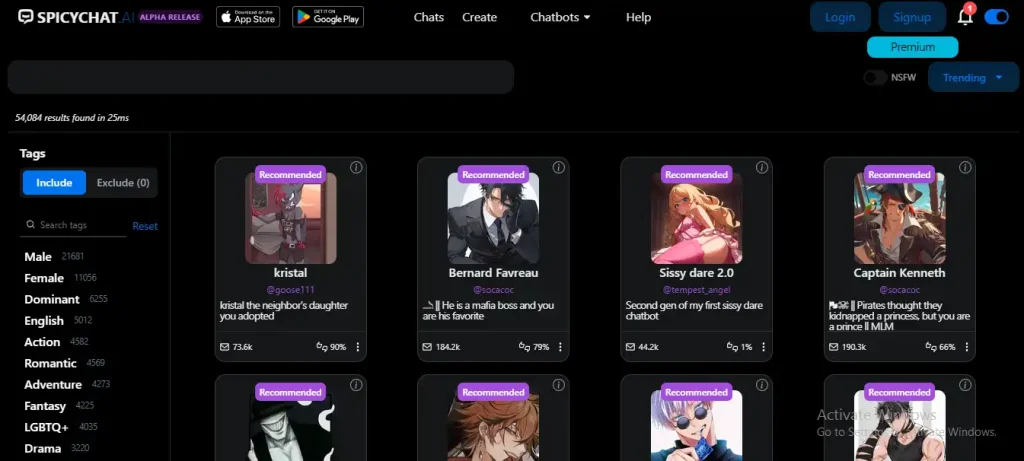Click the SpicyChat logo

click(x=76, y=17)
